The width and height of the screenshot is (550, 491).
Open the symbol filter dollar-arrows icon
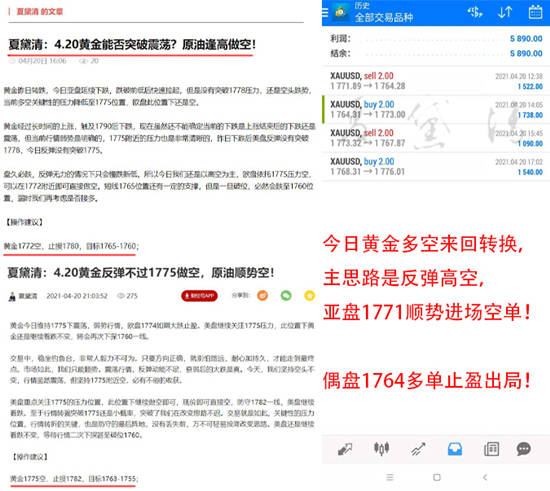475,12
